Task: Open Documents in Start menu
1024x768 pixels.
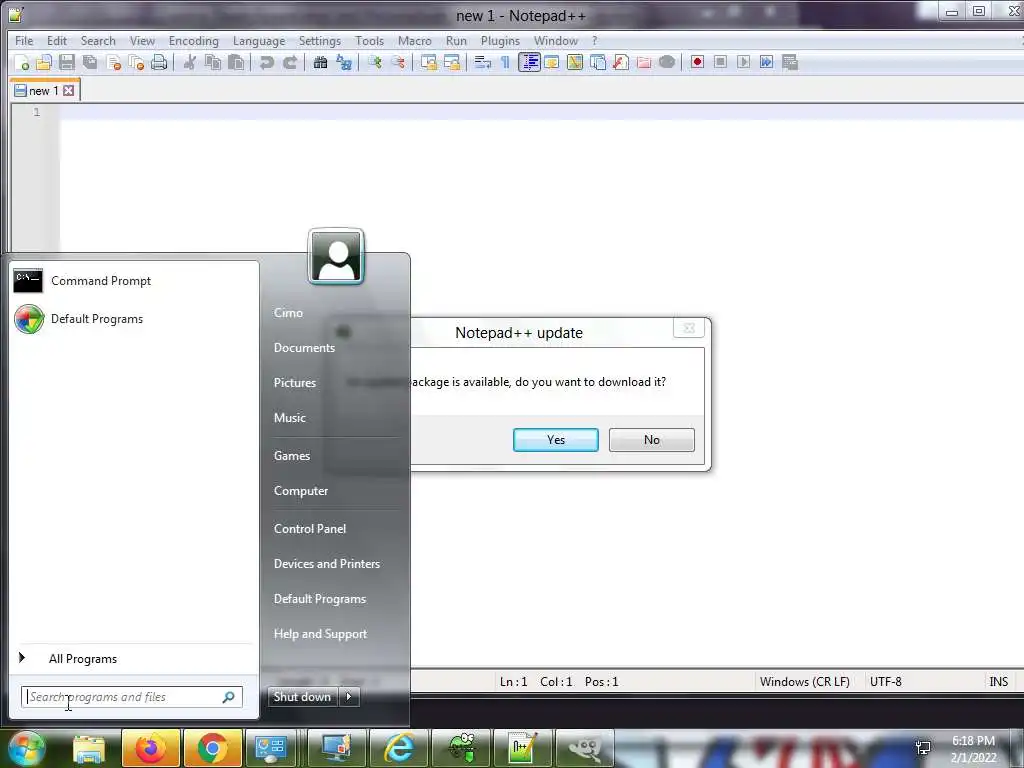Action: (x=304, y=348)
